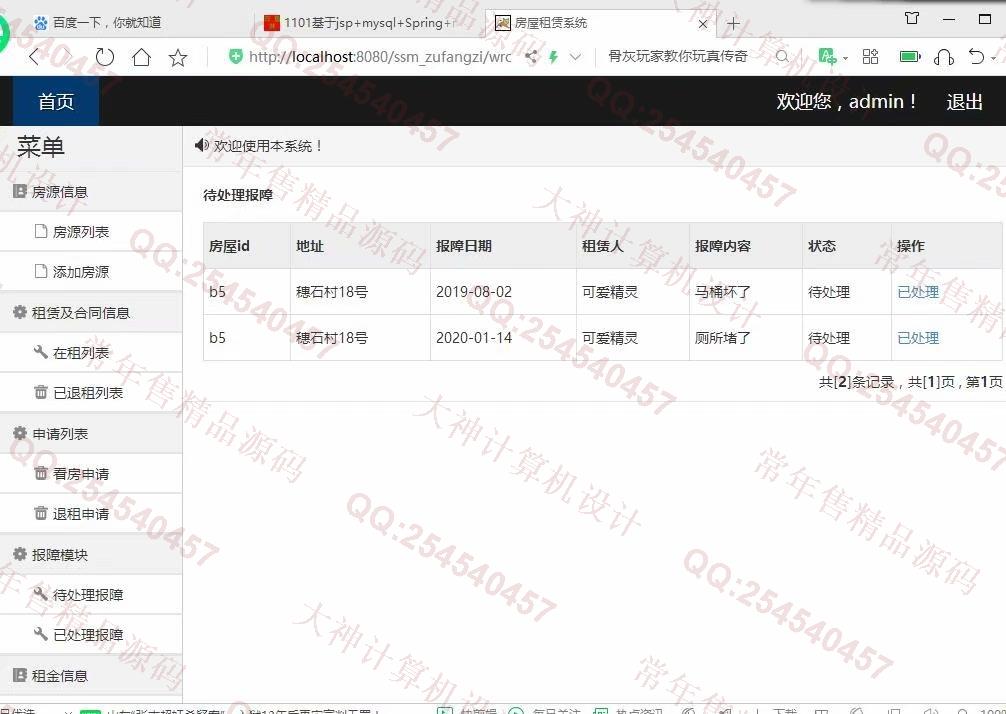This screenshot has width=1006, height=714.
Task: Go back with the browser back arrow
Action: [x=36, y=57]
